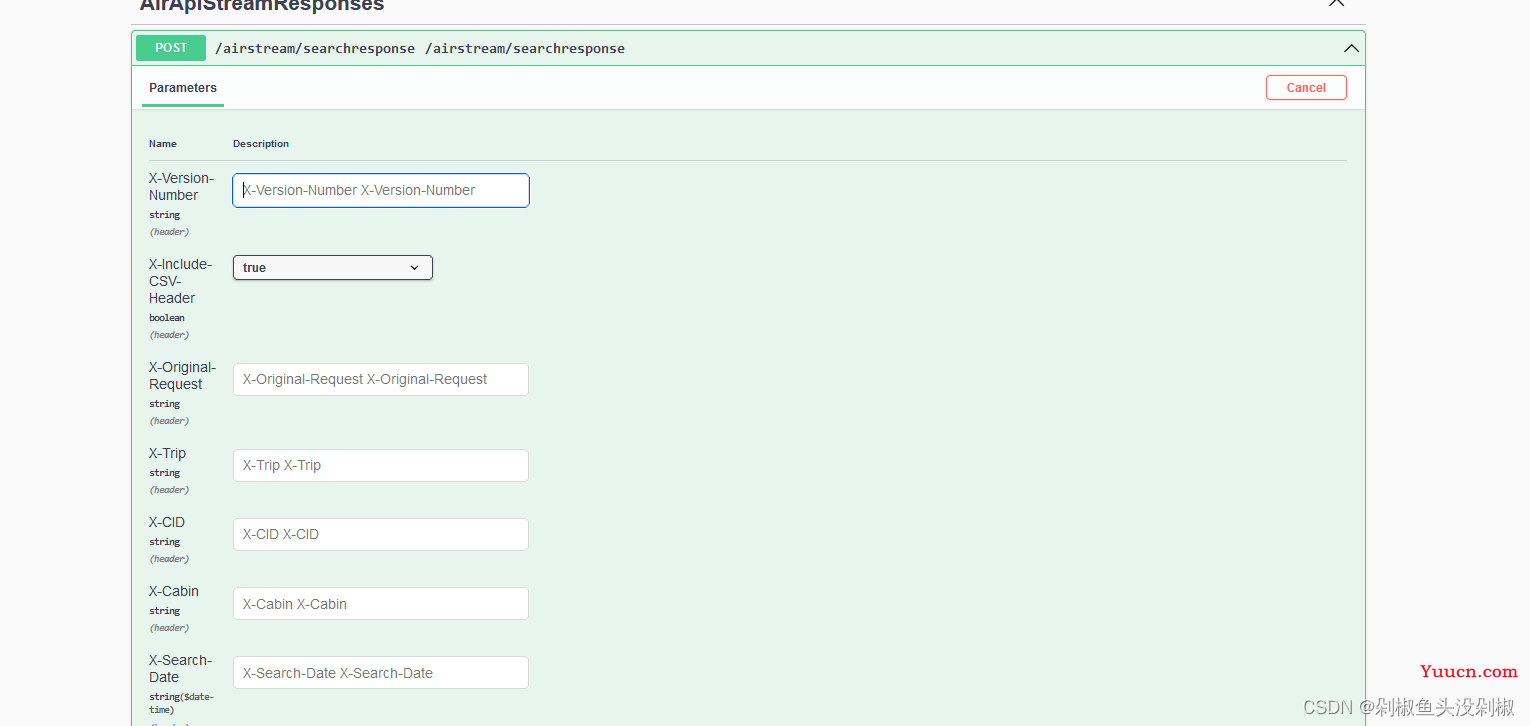
Task: Select the Parameters tab
Action: coord(183,88)
